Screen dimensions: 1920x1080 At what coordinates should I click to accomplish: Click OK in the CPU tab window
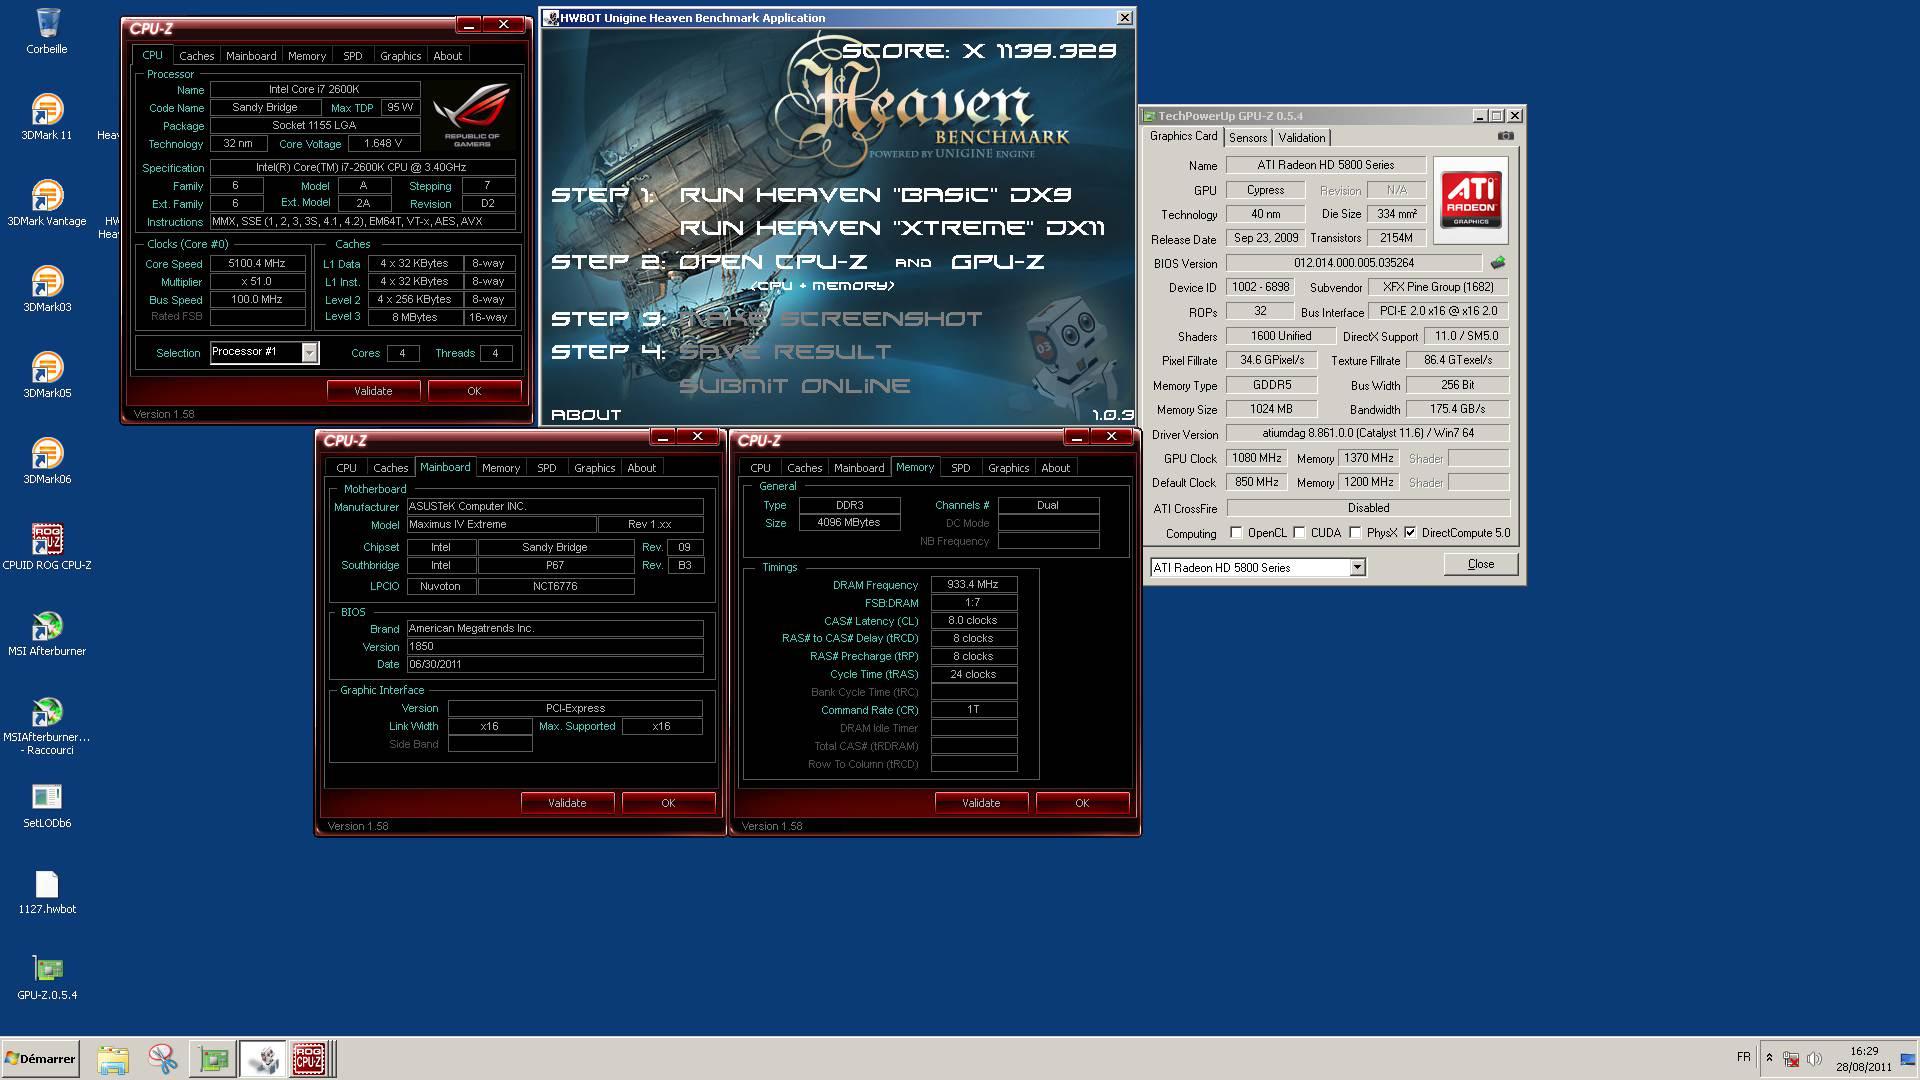pos(474,391)
